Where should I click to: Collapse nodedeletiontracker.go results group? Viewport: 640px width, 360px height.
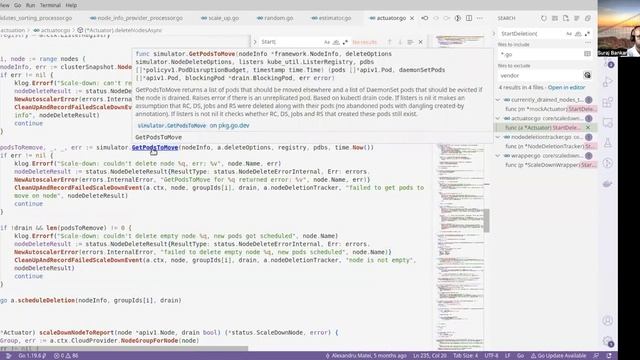click(x=498, y=137)
